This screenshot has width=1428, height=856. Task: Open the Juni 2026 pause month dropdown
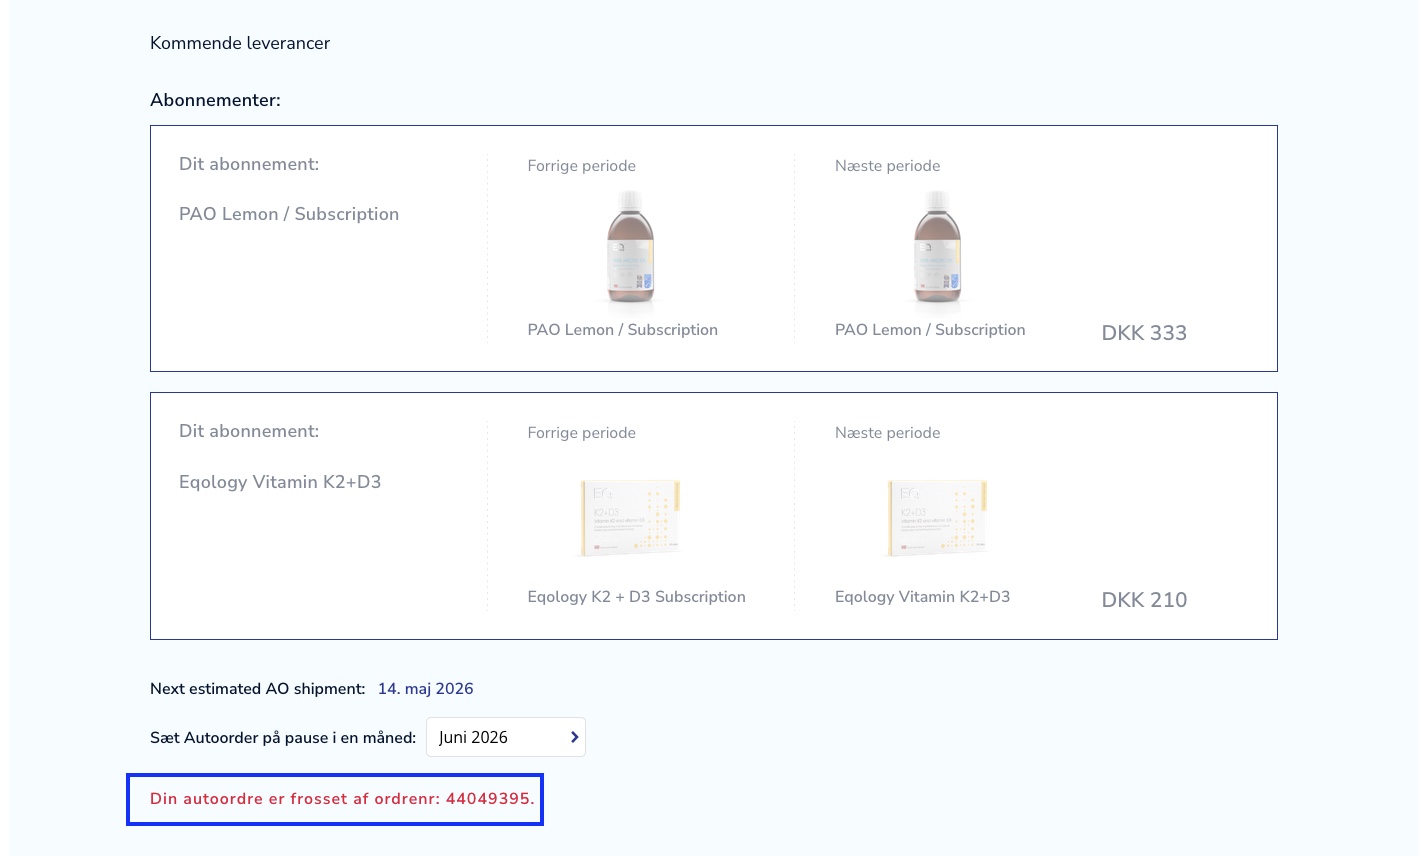pyautogui.click(x=505, y=737)
